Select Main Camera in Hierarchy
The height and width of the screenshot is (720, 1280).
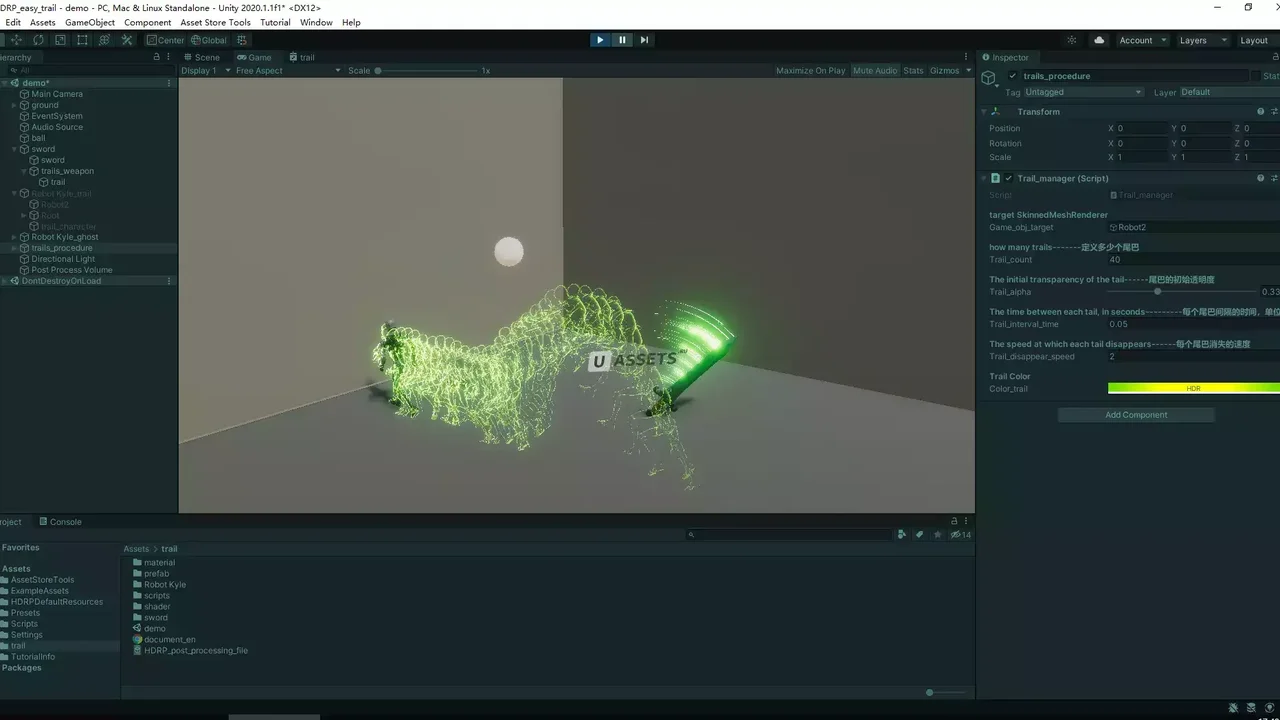[x=57, y=94]
